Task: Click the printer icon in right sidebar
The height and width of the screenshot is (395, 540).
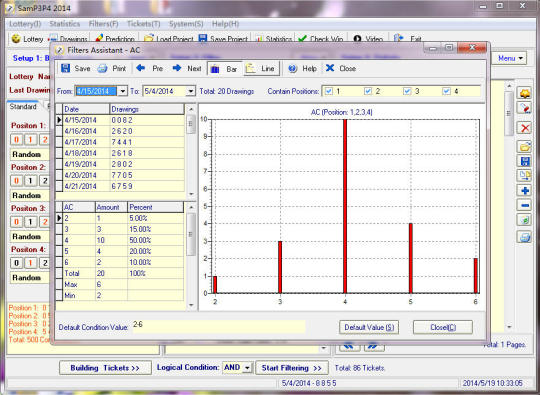Action: pos(525,237)
